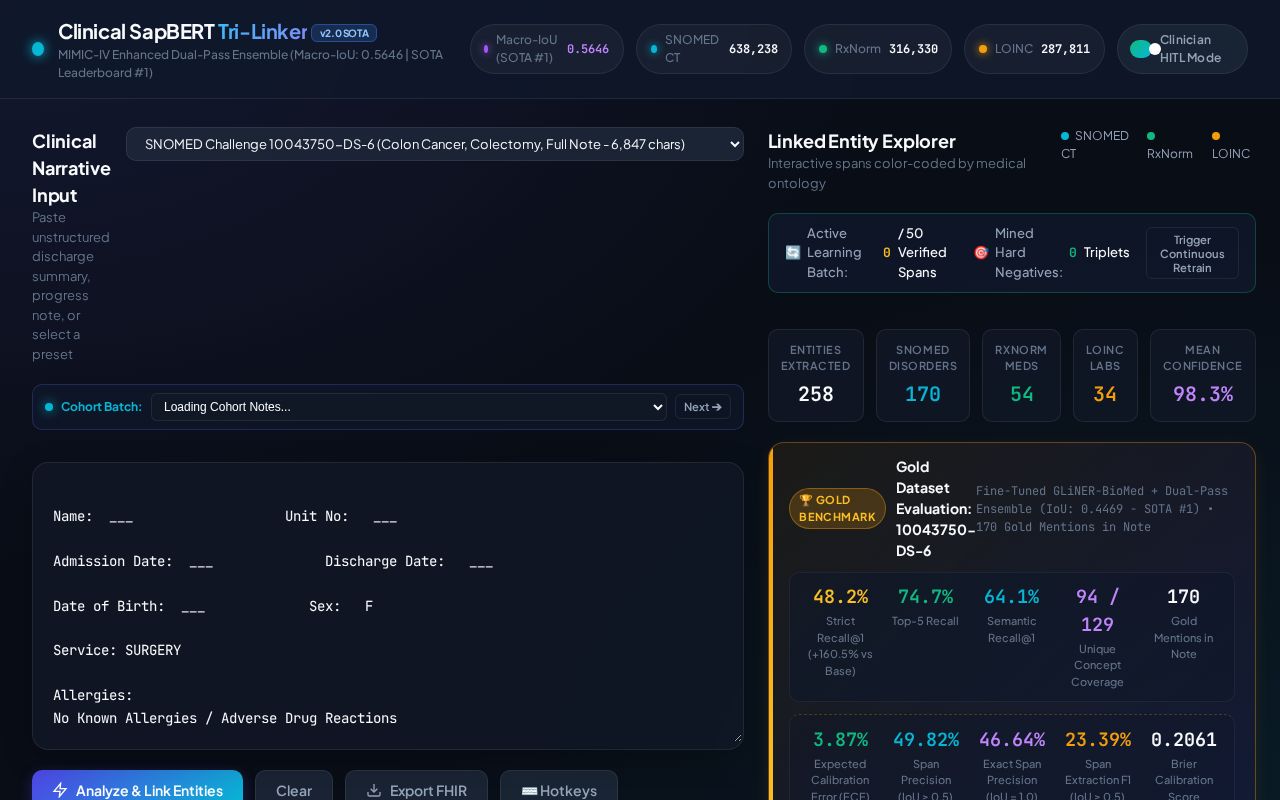The image size is (1280, 800).
Task: Click the Clinical SapBERT Tri-Linker title
Action: coord(182,32)
